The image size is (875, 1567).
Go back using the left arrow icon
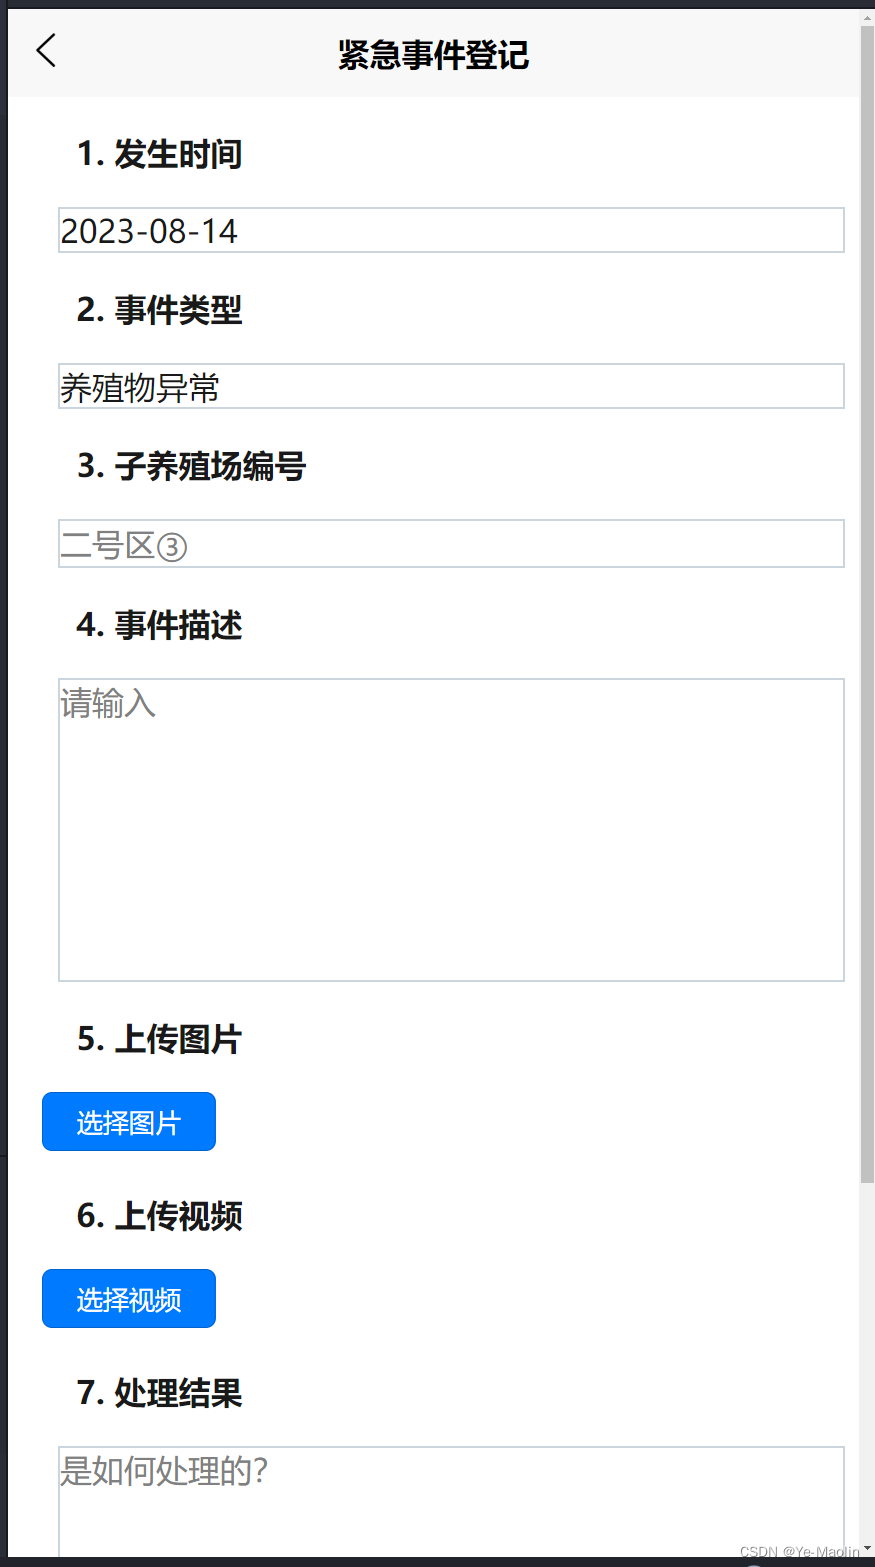[x=46, y=50]
